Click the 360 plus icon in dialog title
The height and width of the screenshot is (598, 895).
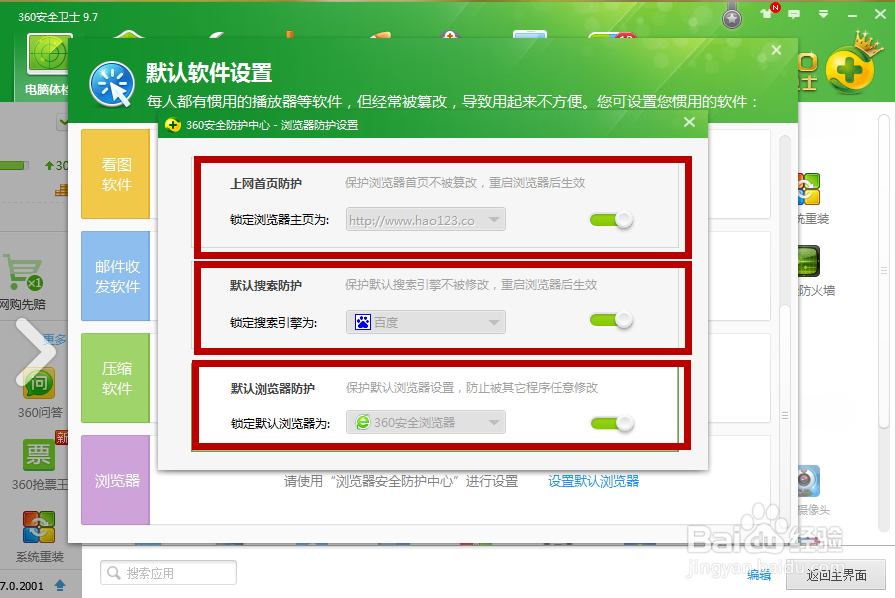(x=172, y=124)
